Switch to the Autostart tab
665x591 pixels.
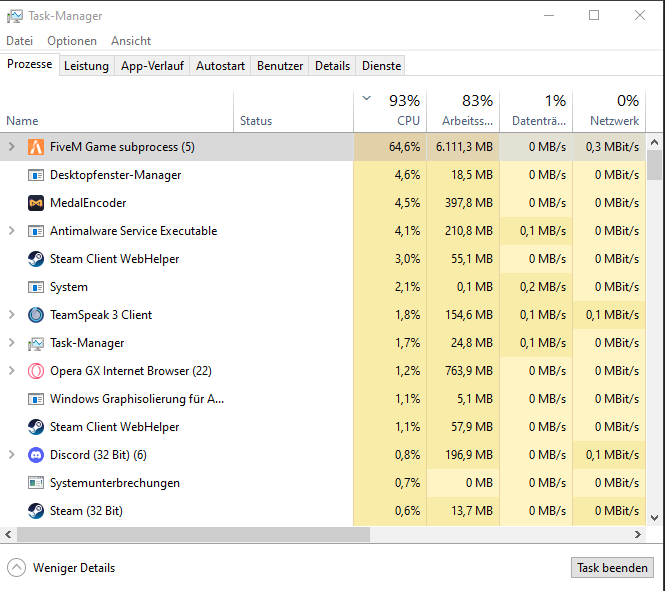(x=221, y=66)
